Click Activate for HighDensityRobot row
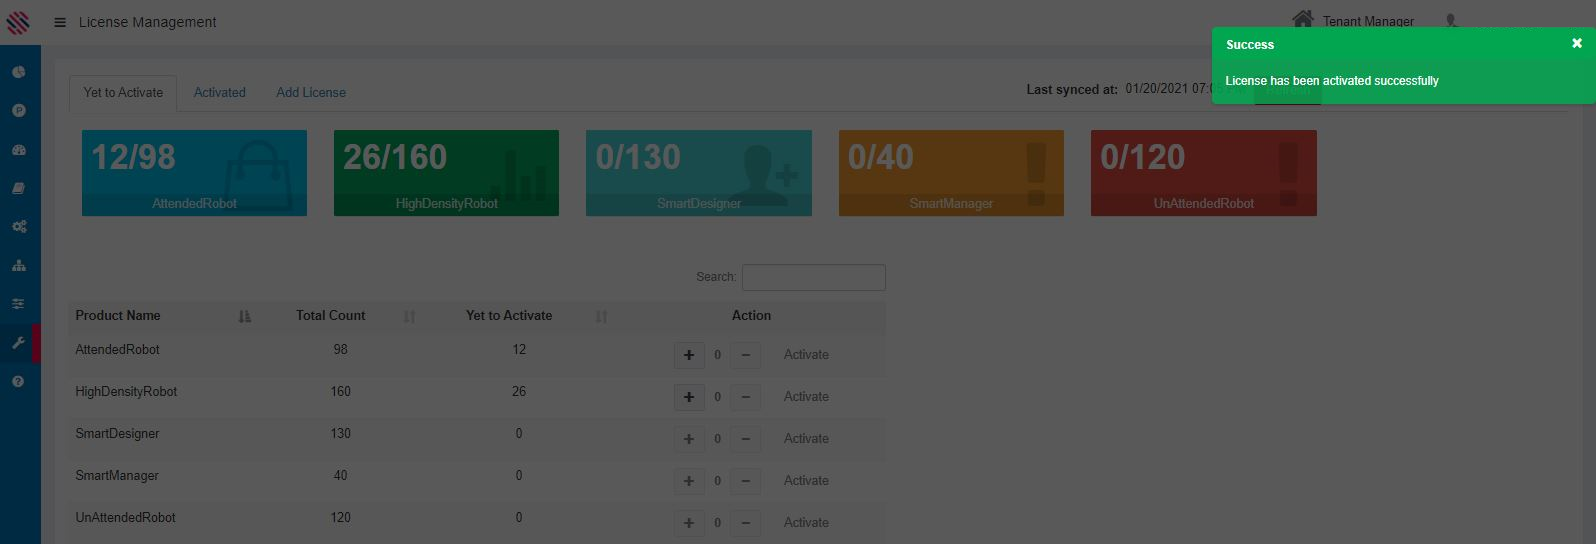Screen dimensions: 1596x544 [806, 397]
